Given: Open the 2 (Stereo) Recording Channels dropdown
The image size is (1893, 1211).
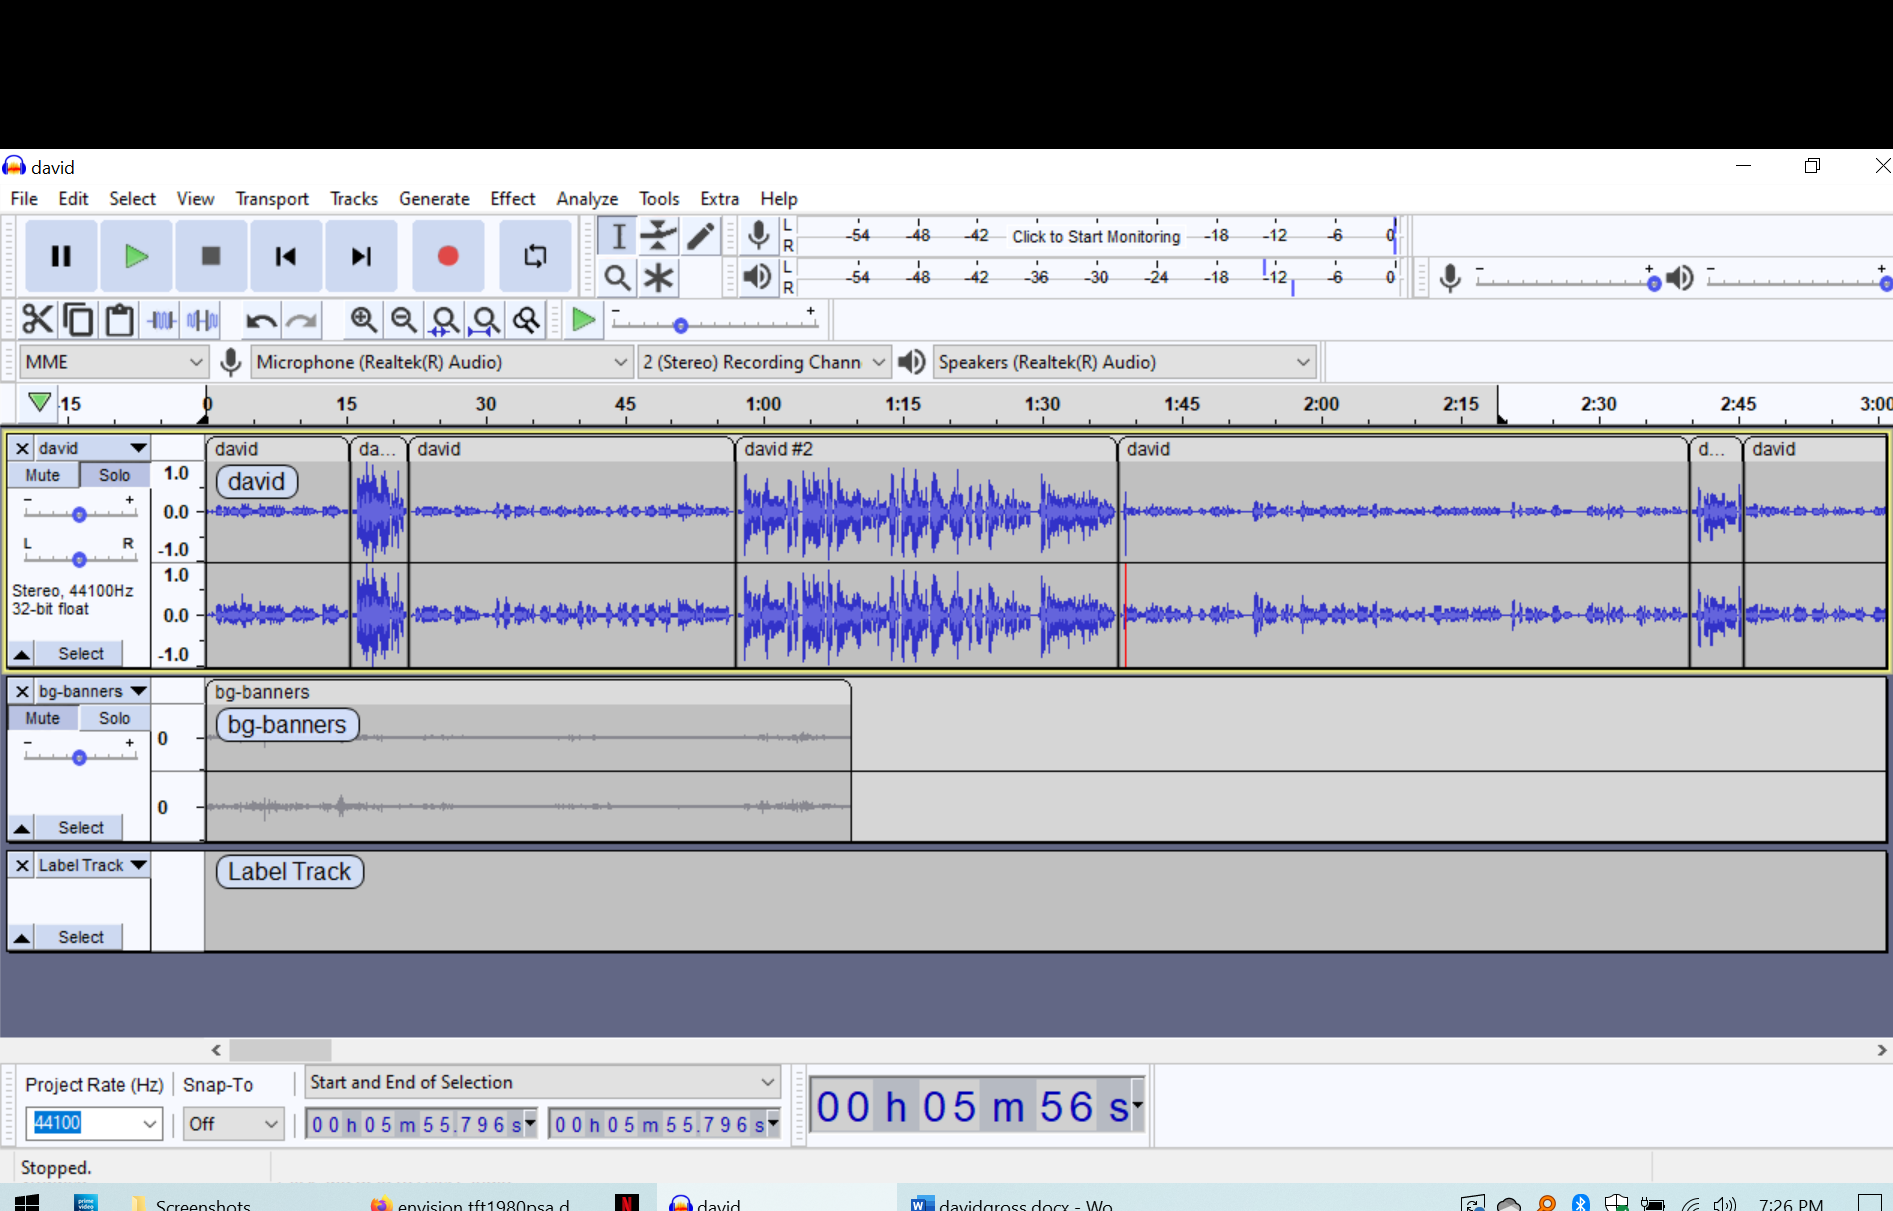Looking at the screenshot, I should coord(764,362).
